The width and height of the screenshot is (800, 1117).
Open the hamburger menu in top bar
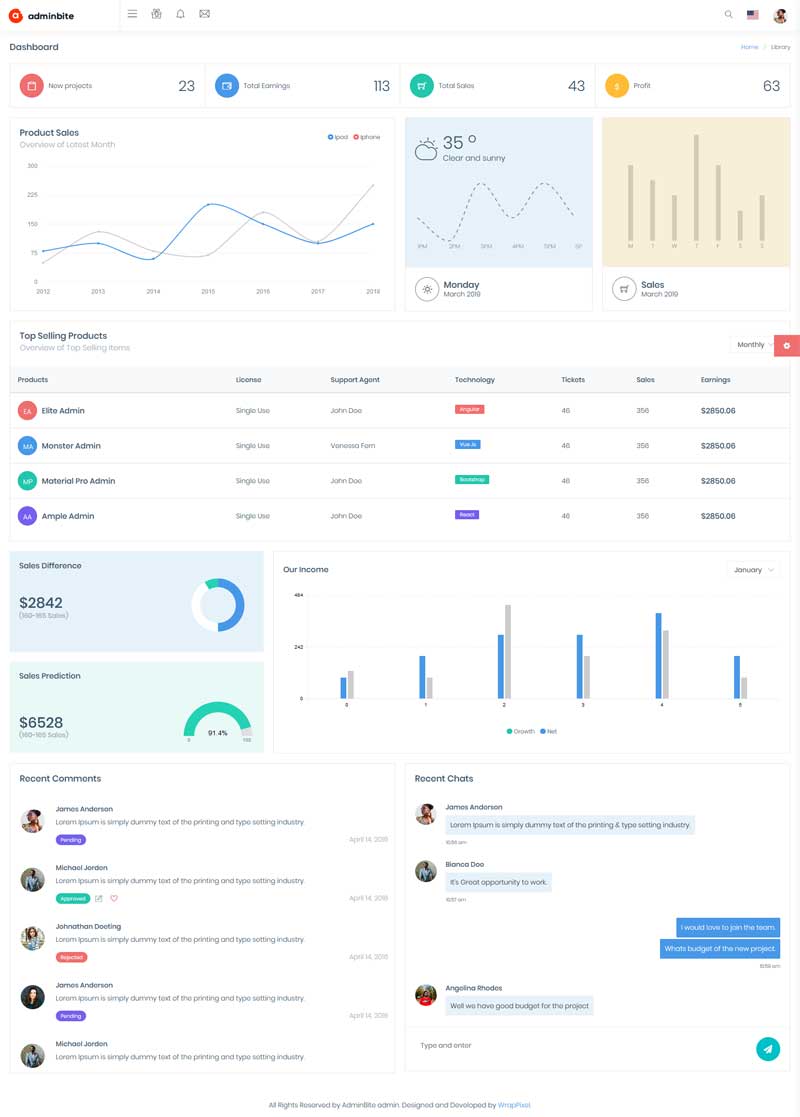pyautogui.click(x=133, y=14)
